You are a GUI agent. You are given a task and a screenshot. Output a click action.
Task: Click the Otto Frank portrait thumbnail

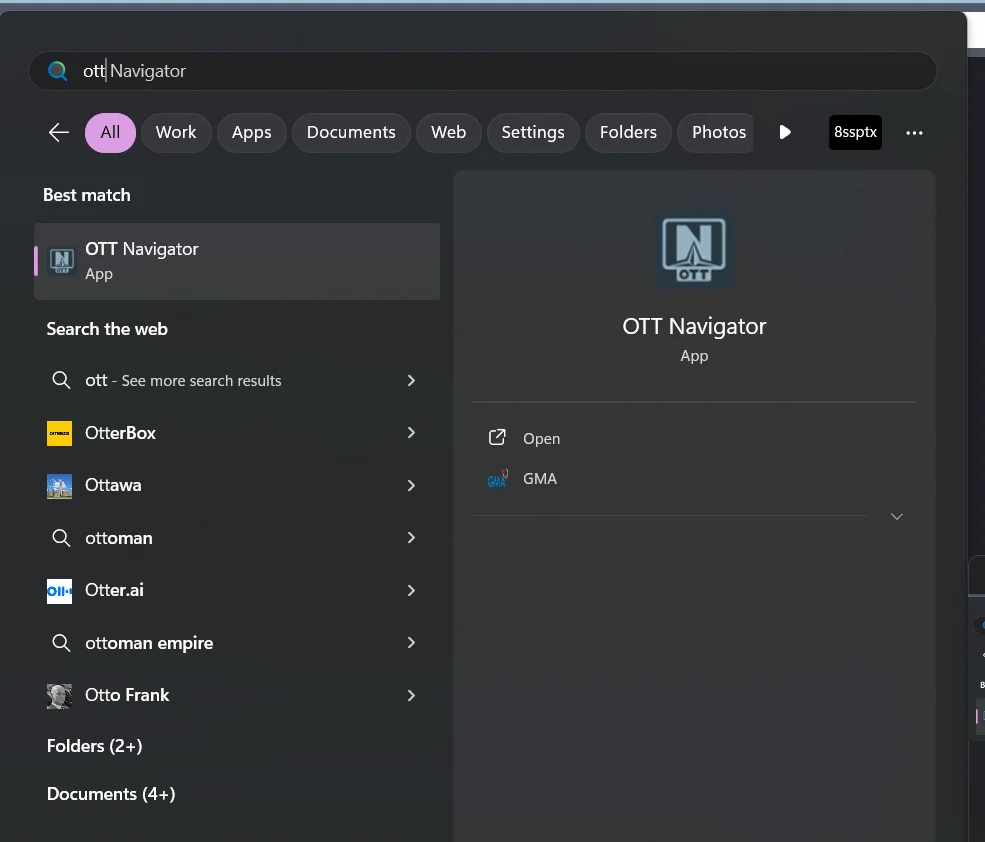[x=59, y=696]
